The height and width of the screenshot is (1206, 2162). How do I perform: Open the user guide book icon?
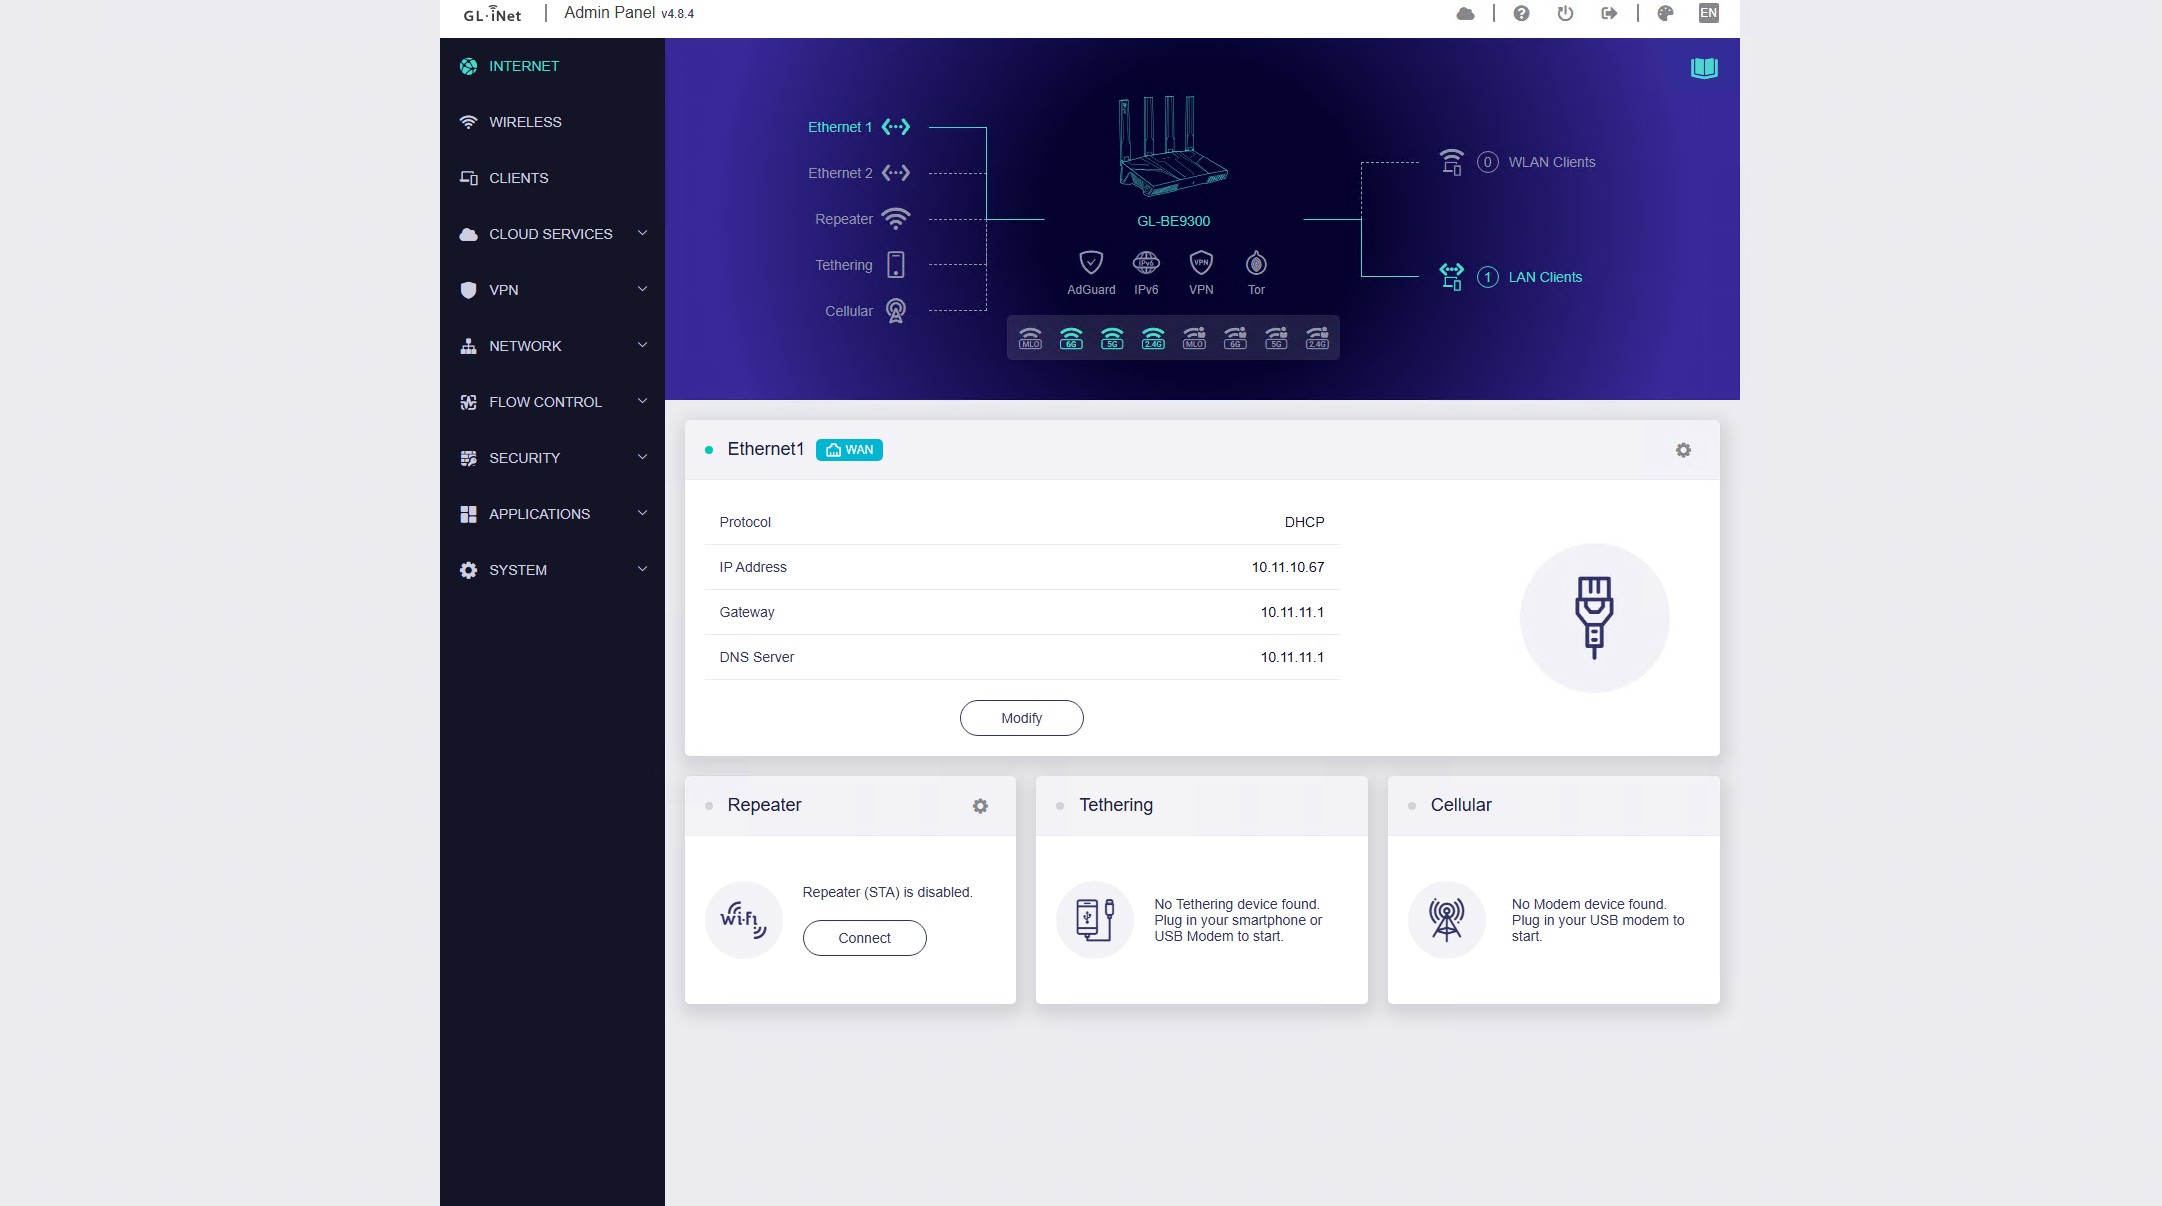tap(1704, 68)
